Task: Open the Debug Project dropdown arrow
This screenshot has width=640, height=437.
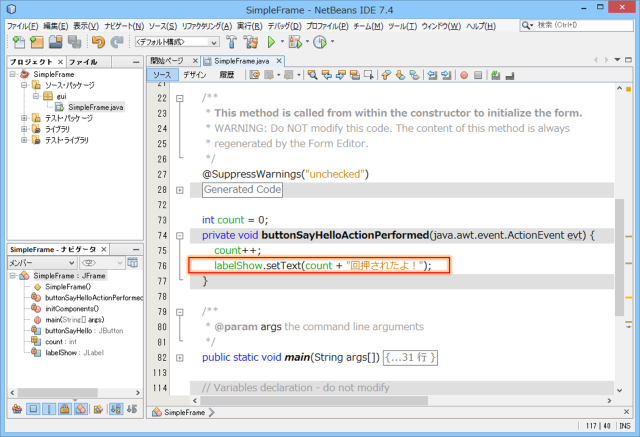Action: (x=307, y=42)
